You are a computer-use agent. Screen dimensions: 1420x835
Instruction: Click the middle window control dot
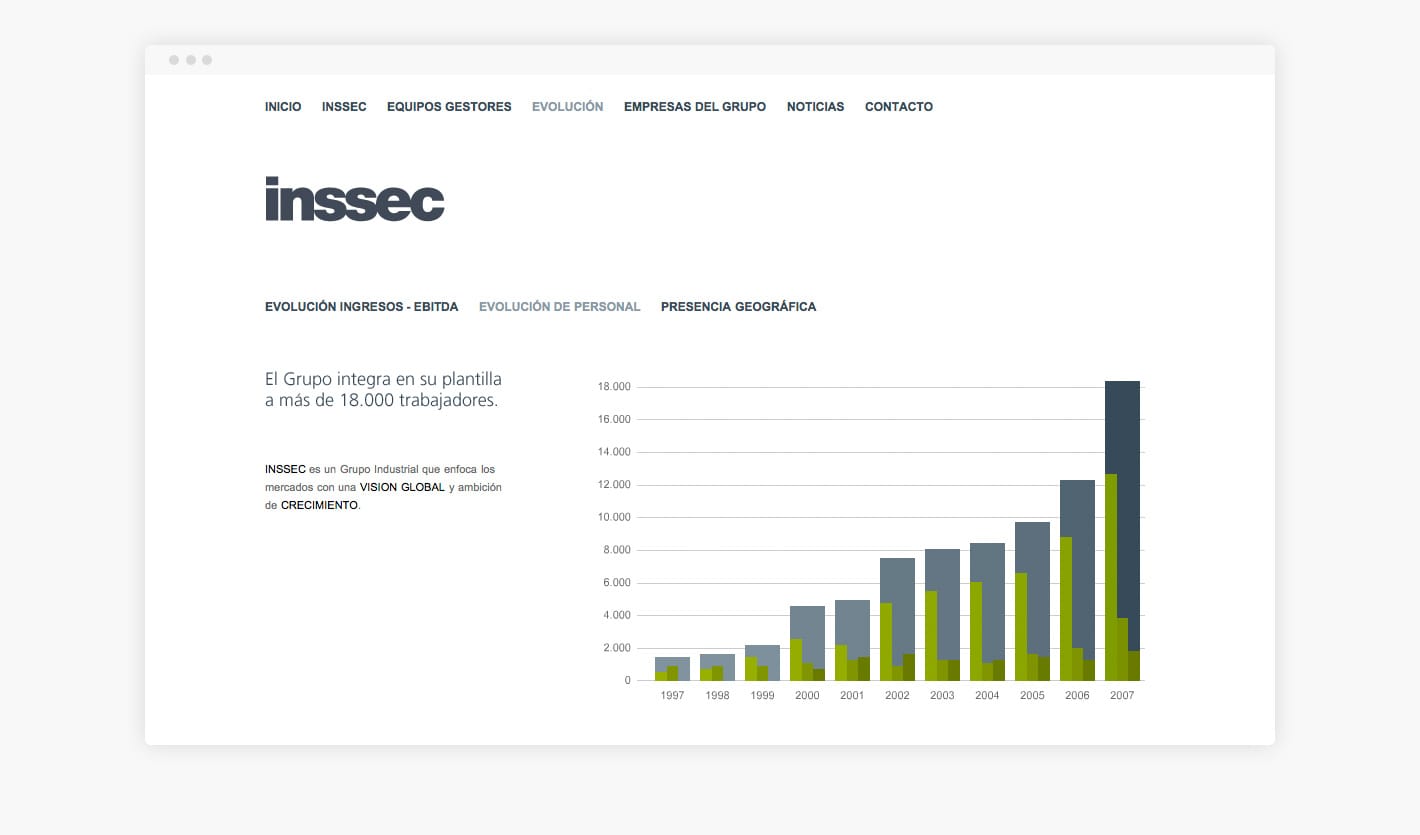pos(191,60)
